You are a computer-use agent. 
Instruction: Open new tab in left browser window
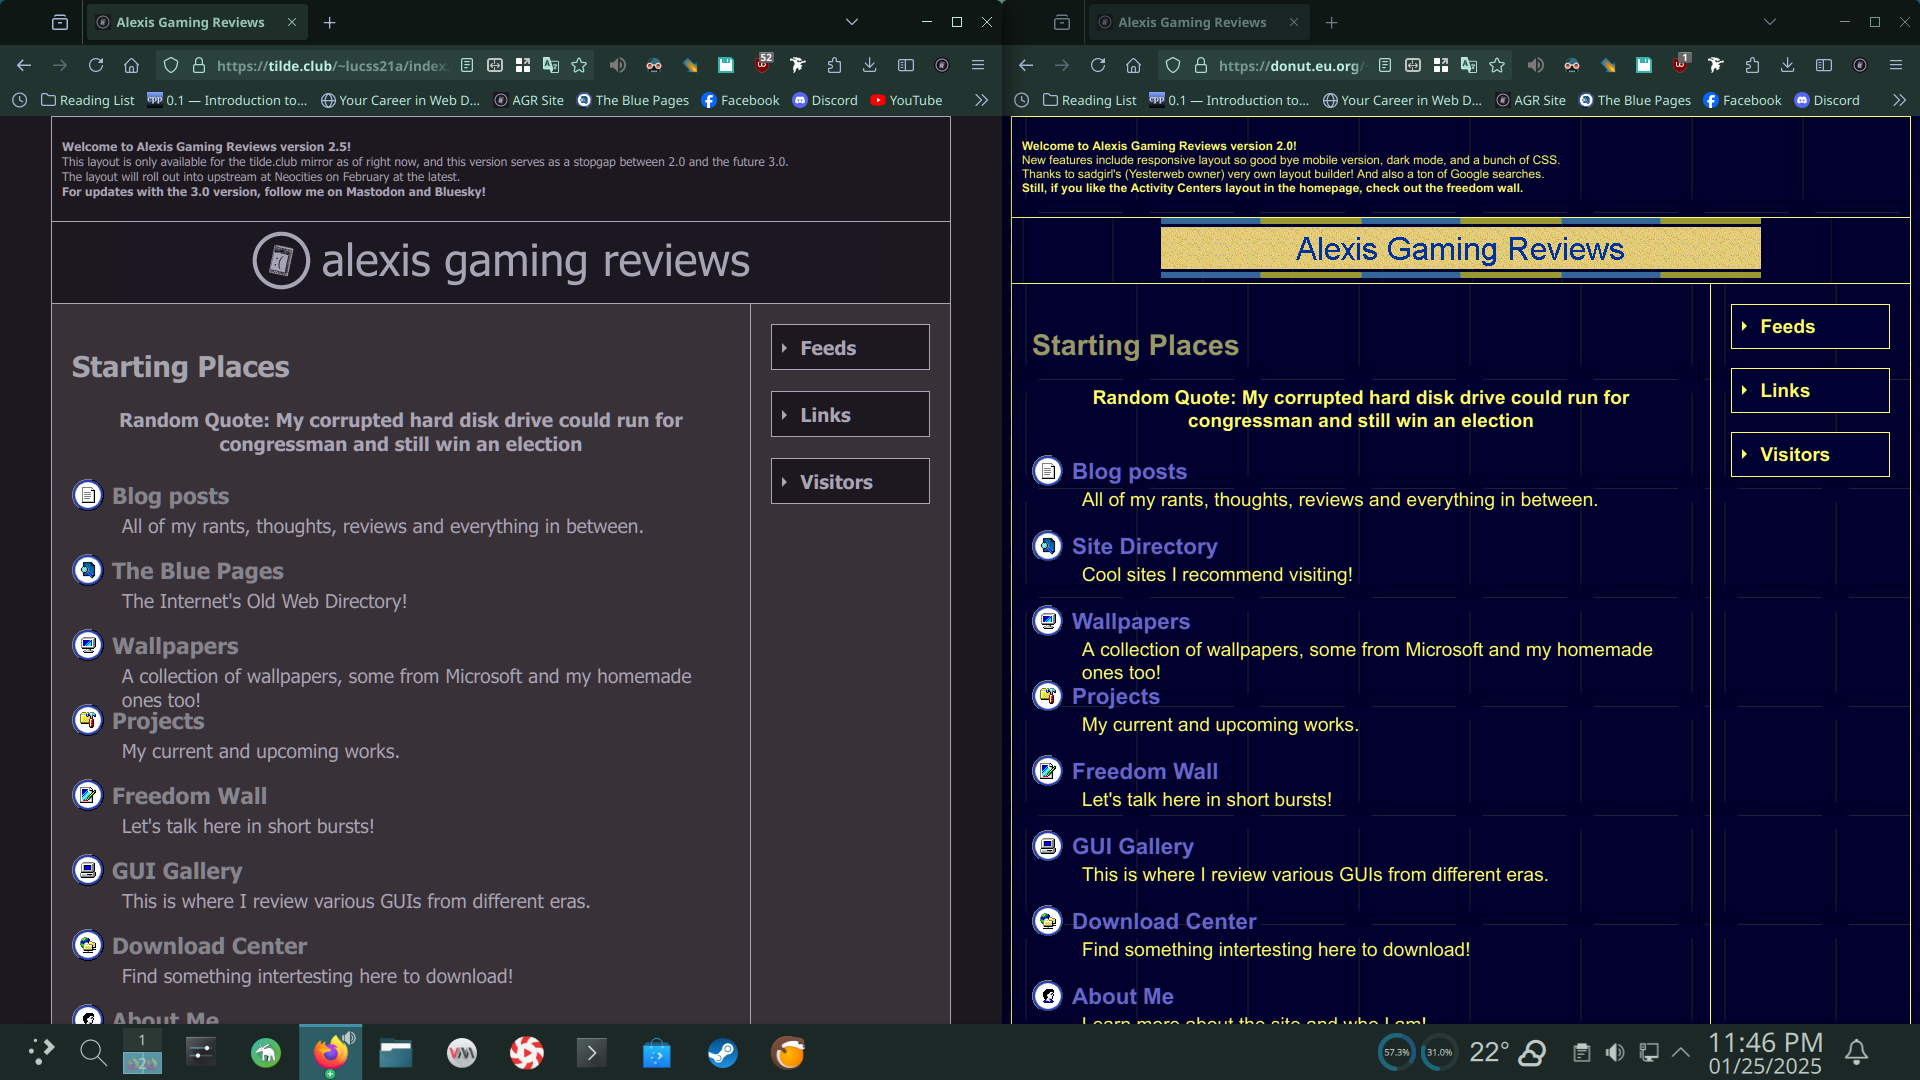pyautogui.click(x=330, y=22)
